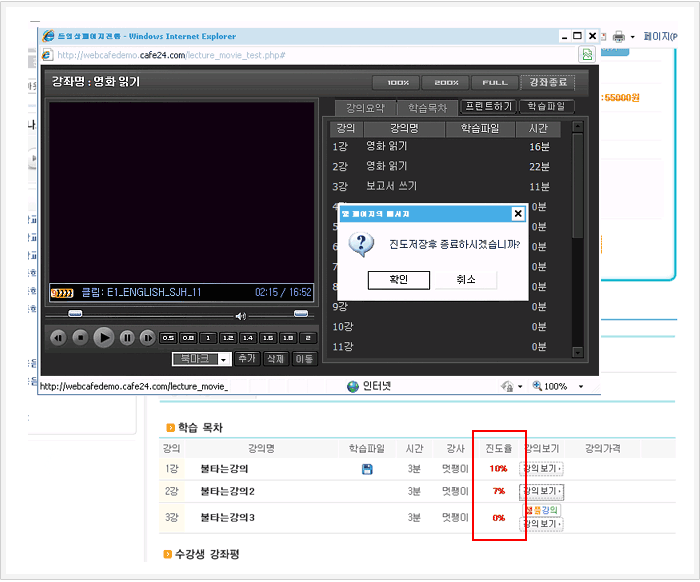This screenshot has width=700, height=582.
Task: Click 이동 to jump to bookmark
Action: click(x=304, y=358)
